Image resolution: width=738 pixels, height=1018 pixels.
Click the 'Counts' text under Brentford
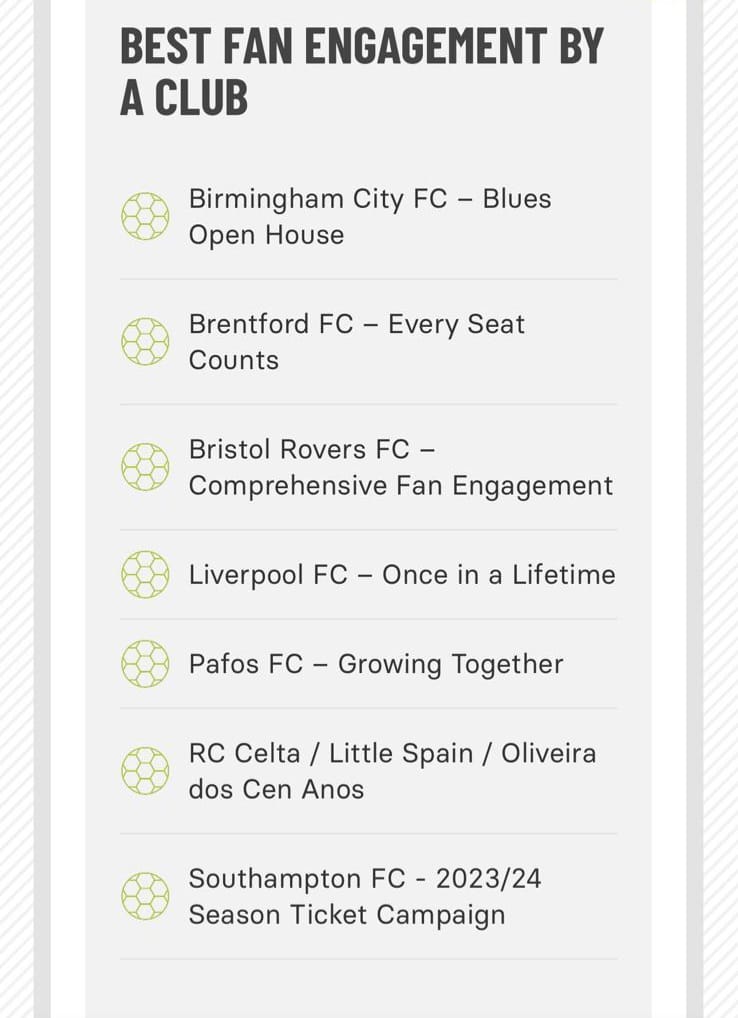click(x=234, y=360)
